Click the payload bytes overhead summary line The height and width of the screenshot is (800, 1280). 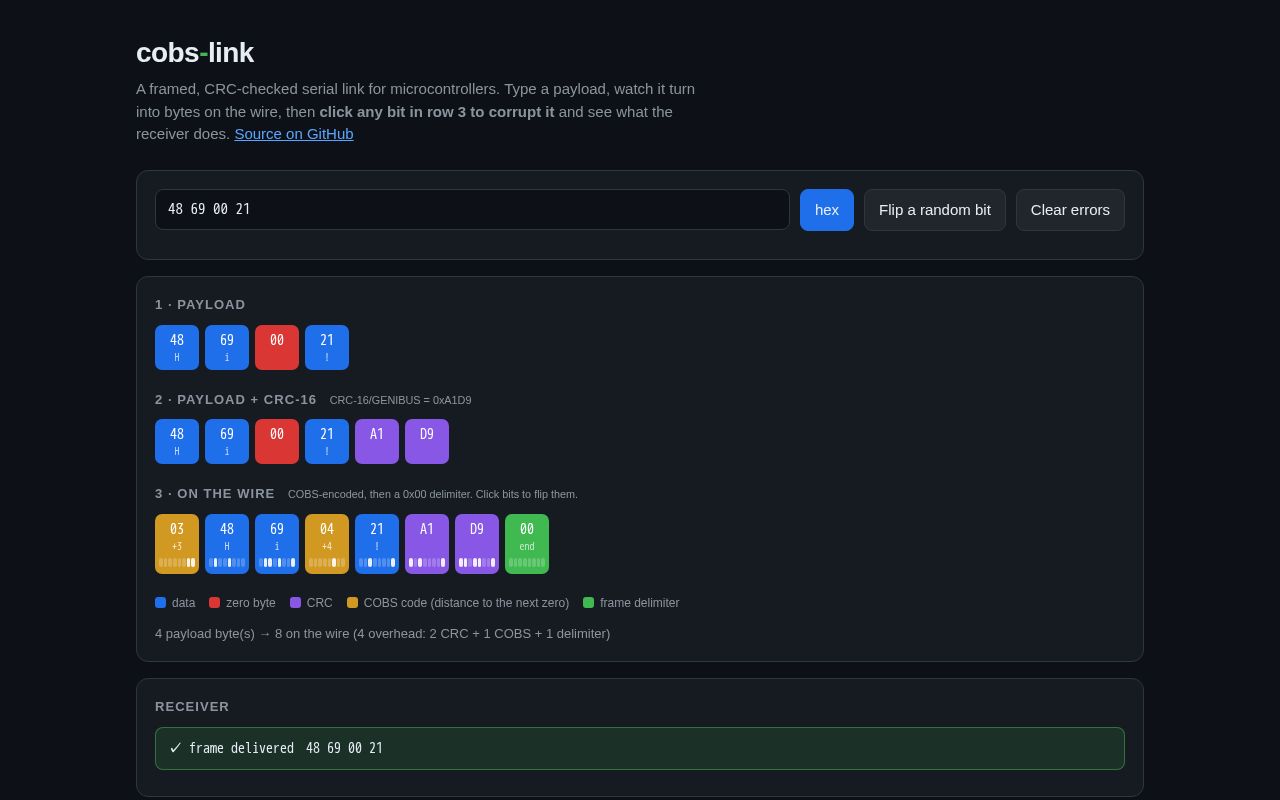382,634
